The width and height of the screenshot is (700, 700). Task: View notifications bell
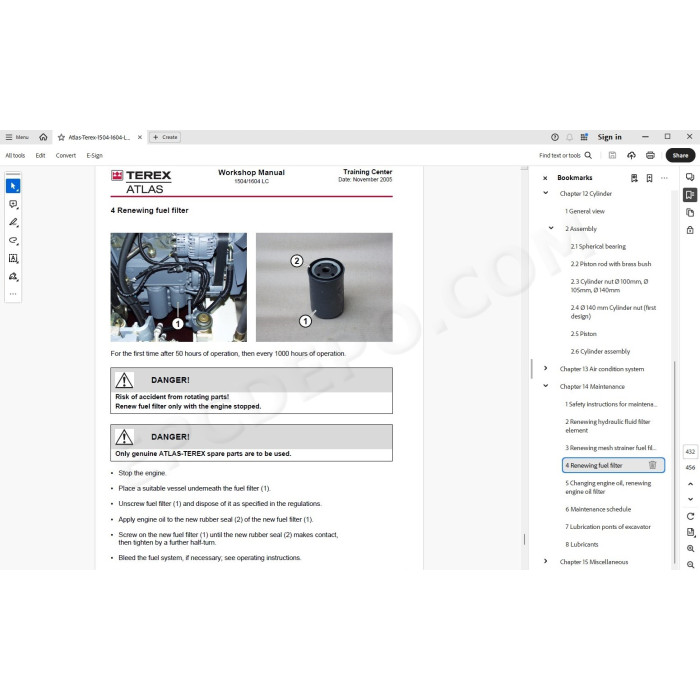pos(569,137)
